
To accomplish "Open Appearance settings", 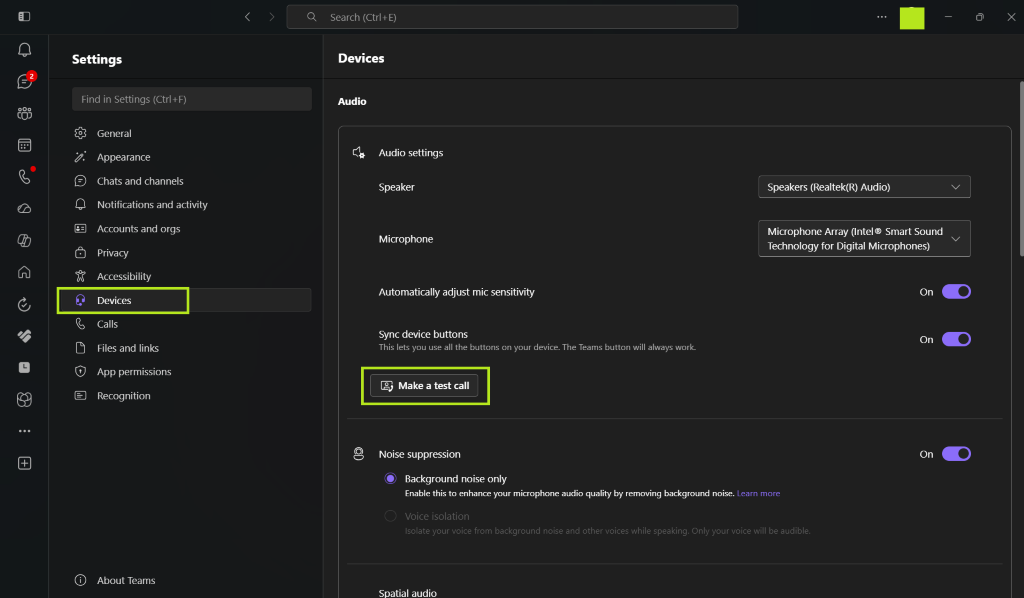I will [x=191, y=157].
